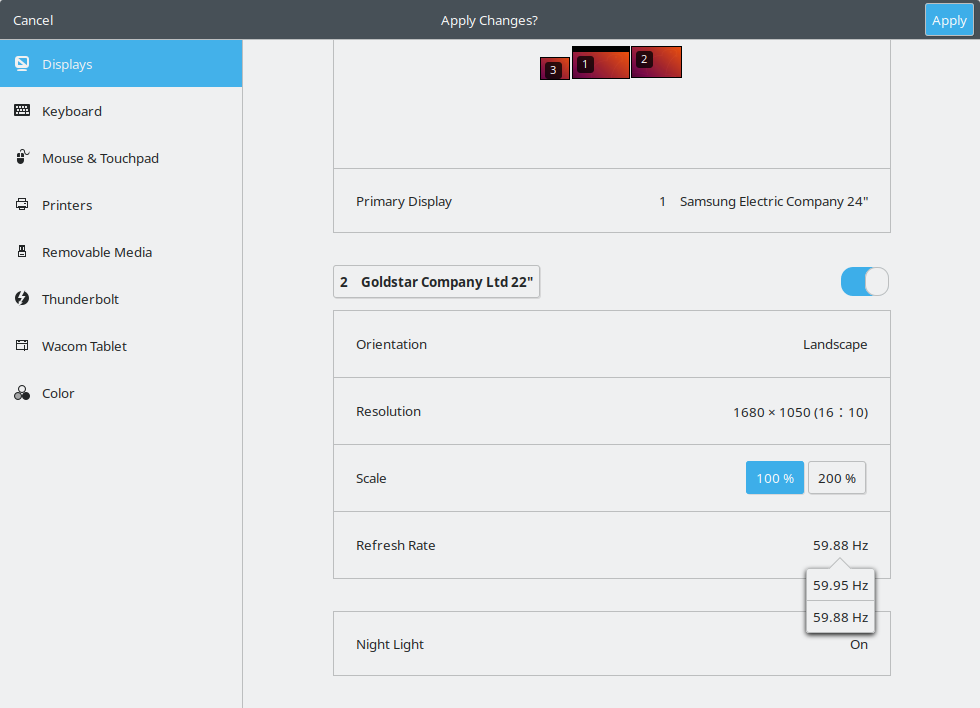
Task: Click the Night Light On value
Action: [859, 644]
